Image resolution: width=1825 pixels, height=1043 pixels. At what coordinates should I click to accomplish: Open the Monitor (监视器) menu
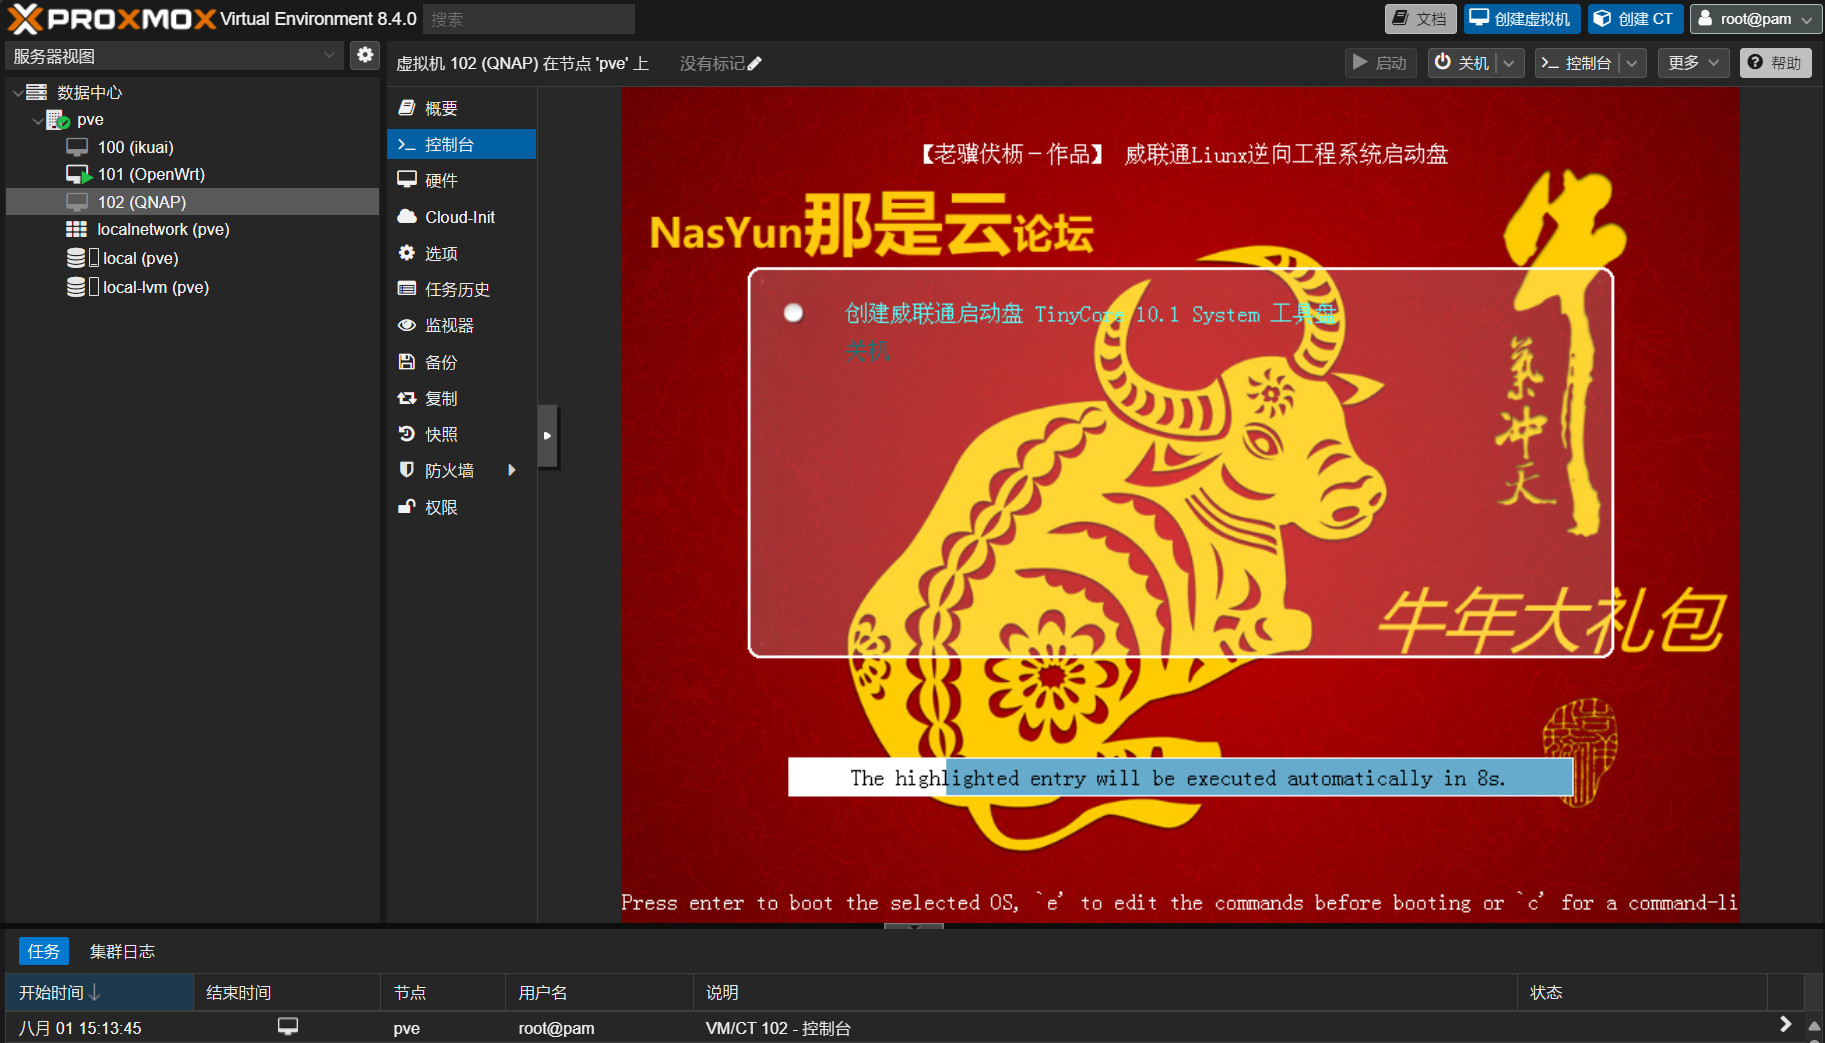[x=461, y=325]
